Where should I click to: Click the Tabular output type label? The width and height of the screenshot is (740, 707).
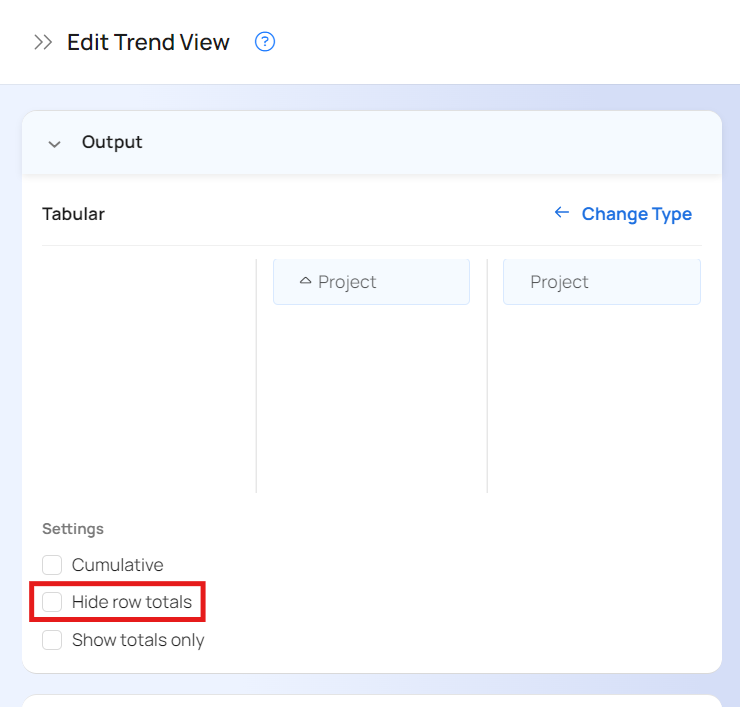[x=73, y=214]
